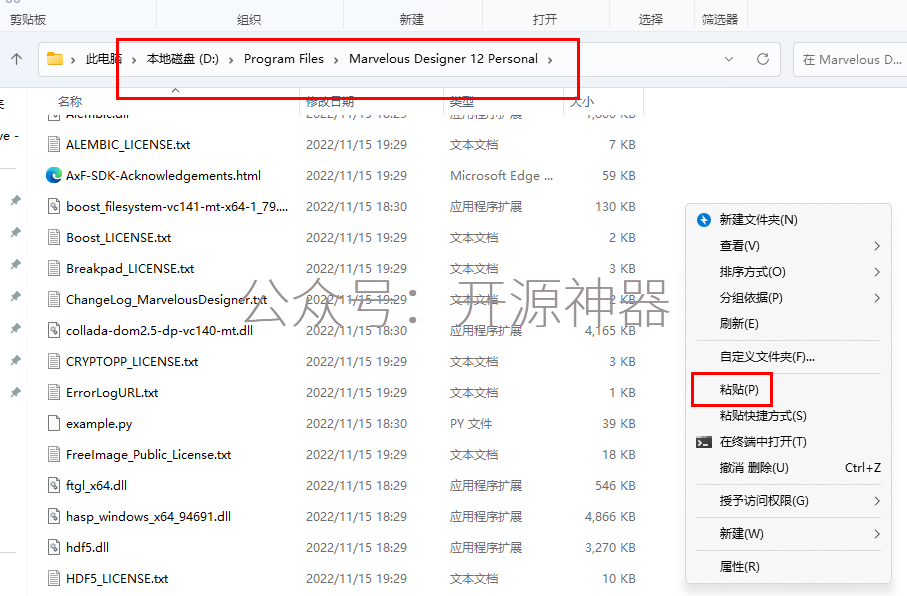The width and height of the screenshot is (907, 596).
Task: Sort files by the 大小 column header
Action: [x=582, y=102]
